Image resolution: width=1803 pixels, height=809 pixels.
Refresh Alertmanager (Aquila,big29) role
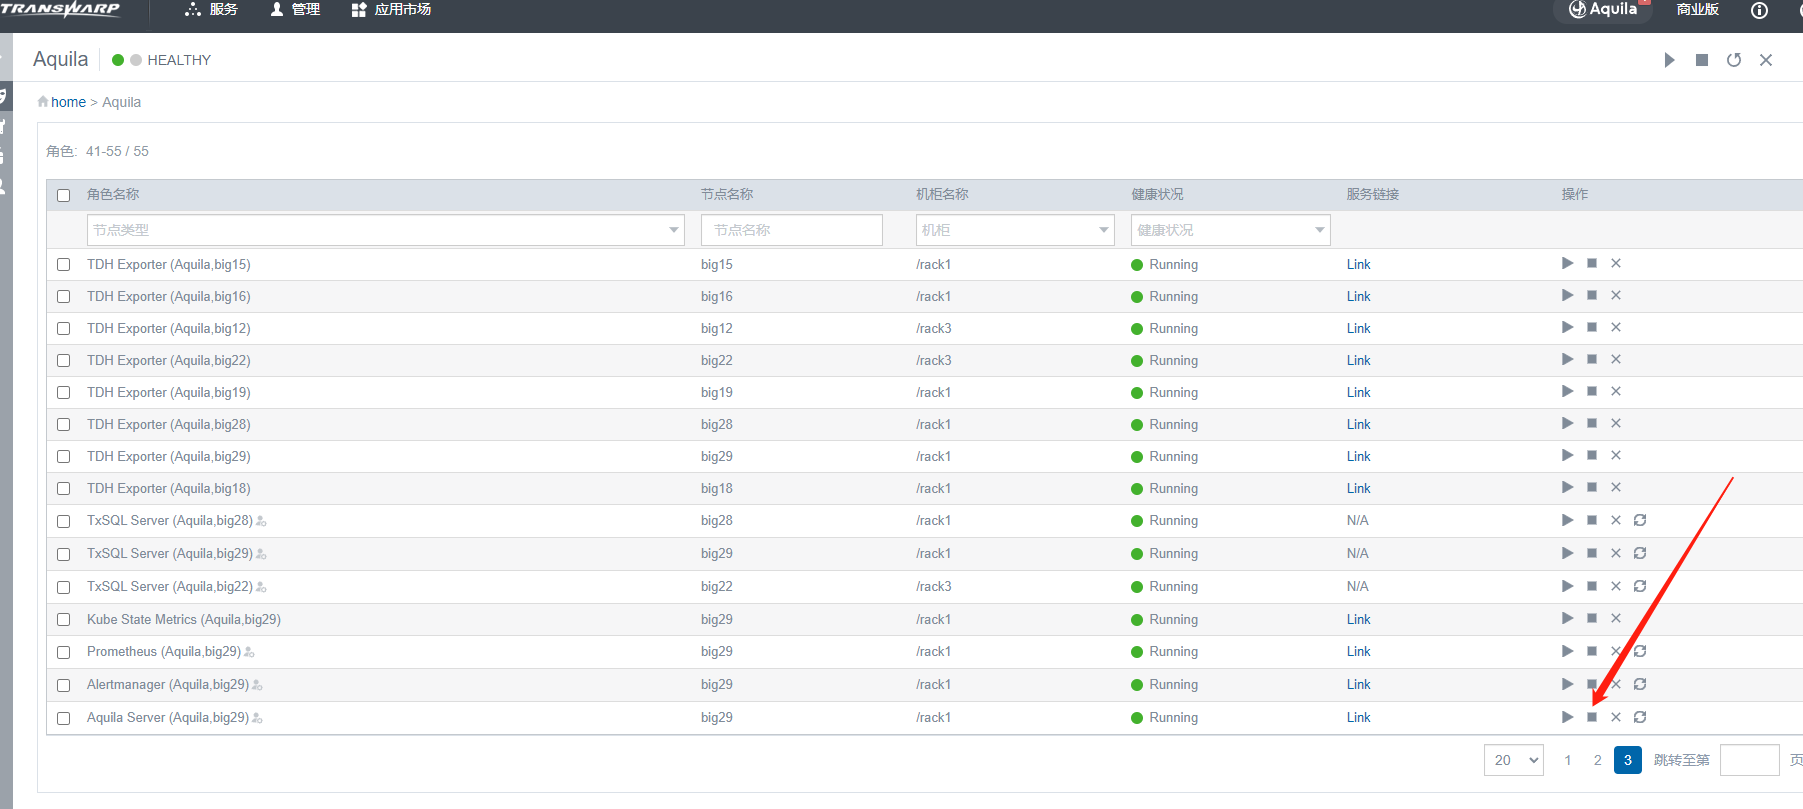click(x=1640, y=684)
